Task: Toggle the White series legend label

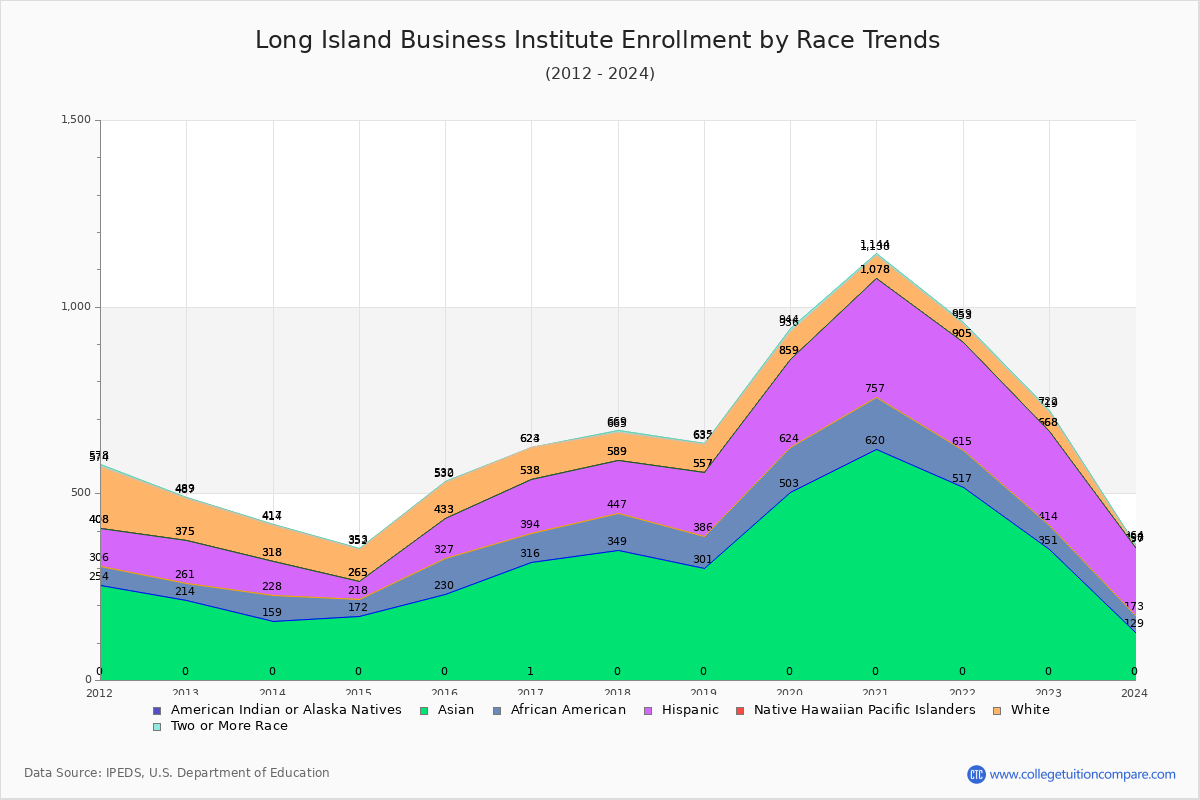Action: point(1030,710)
